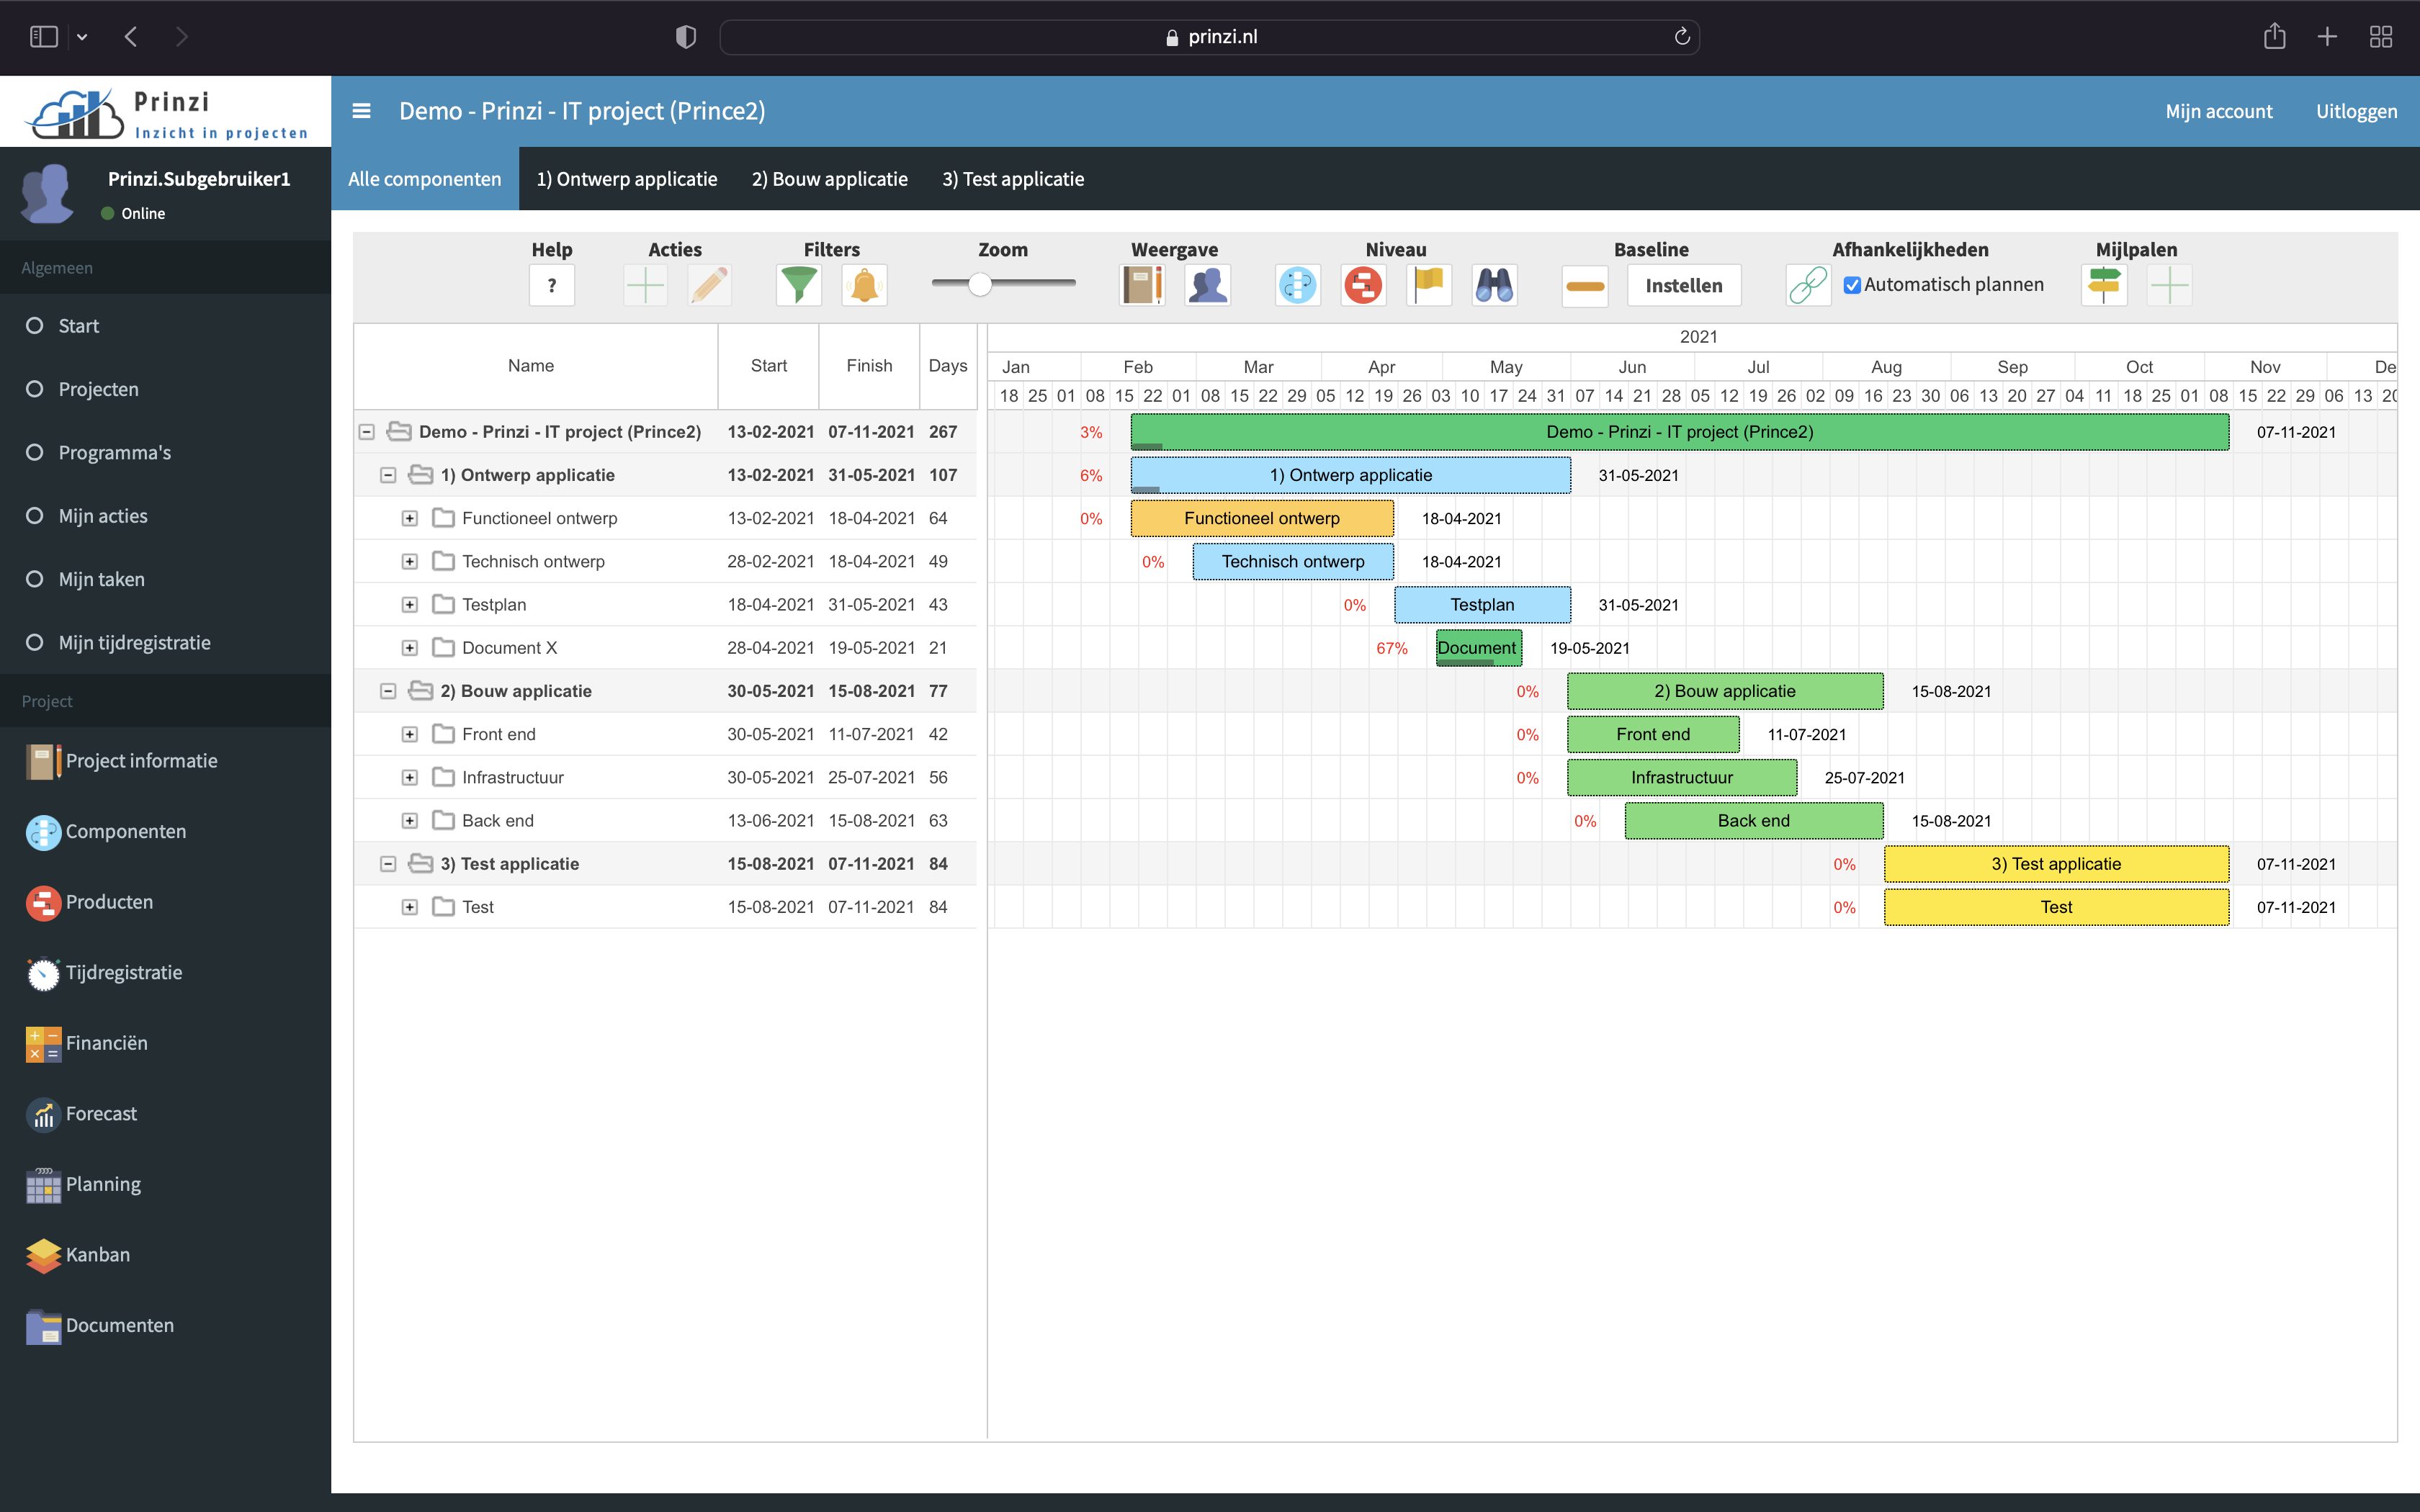
Task: Collapse the 2) Bouw applicatie group
Action: pyautogui.click(x=388, y=691)
